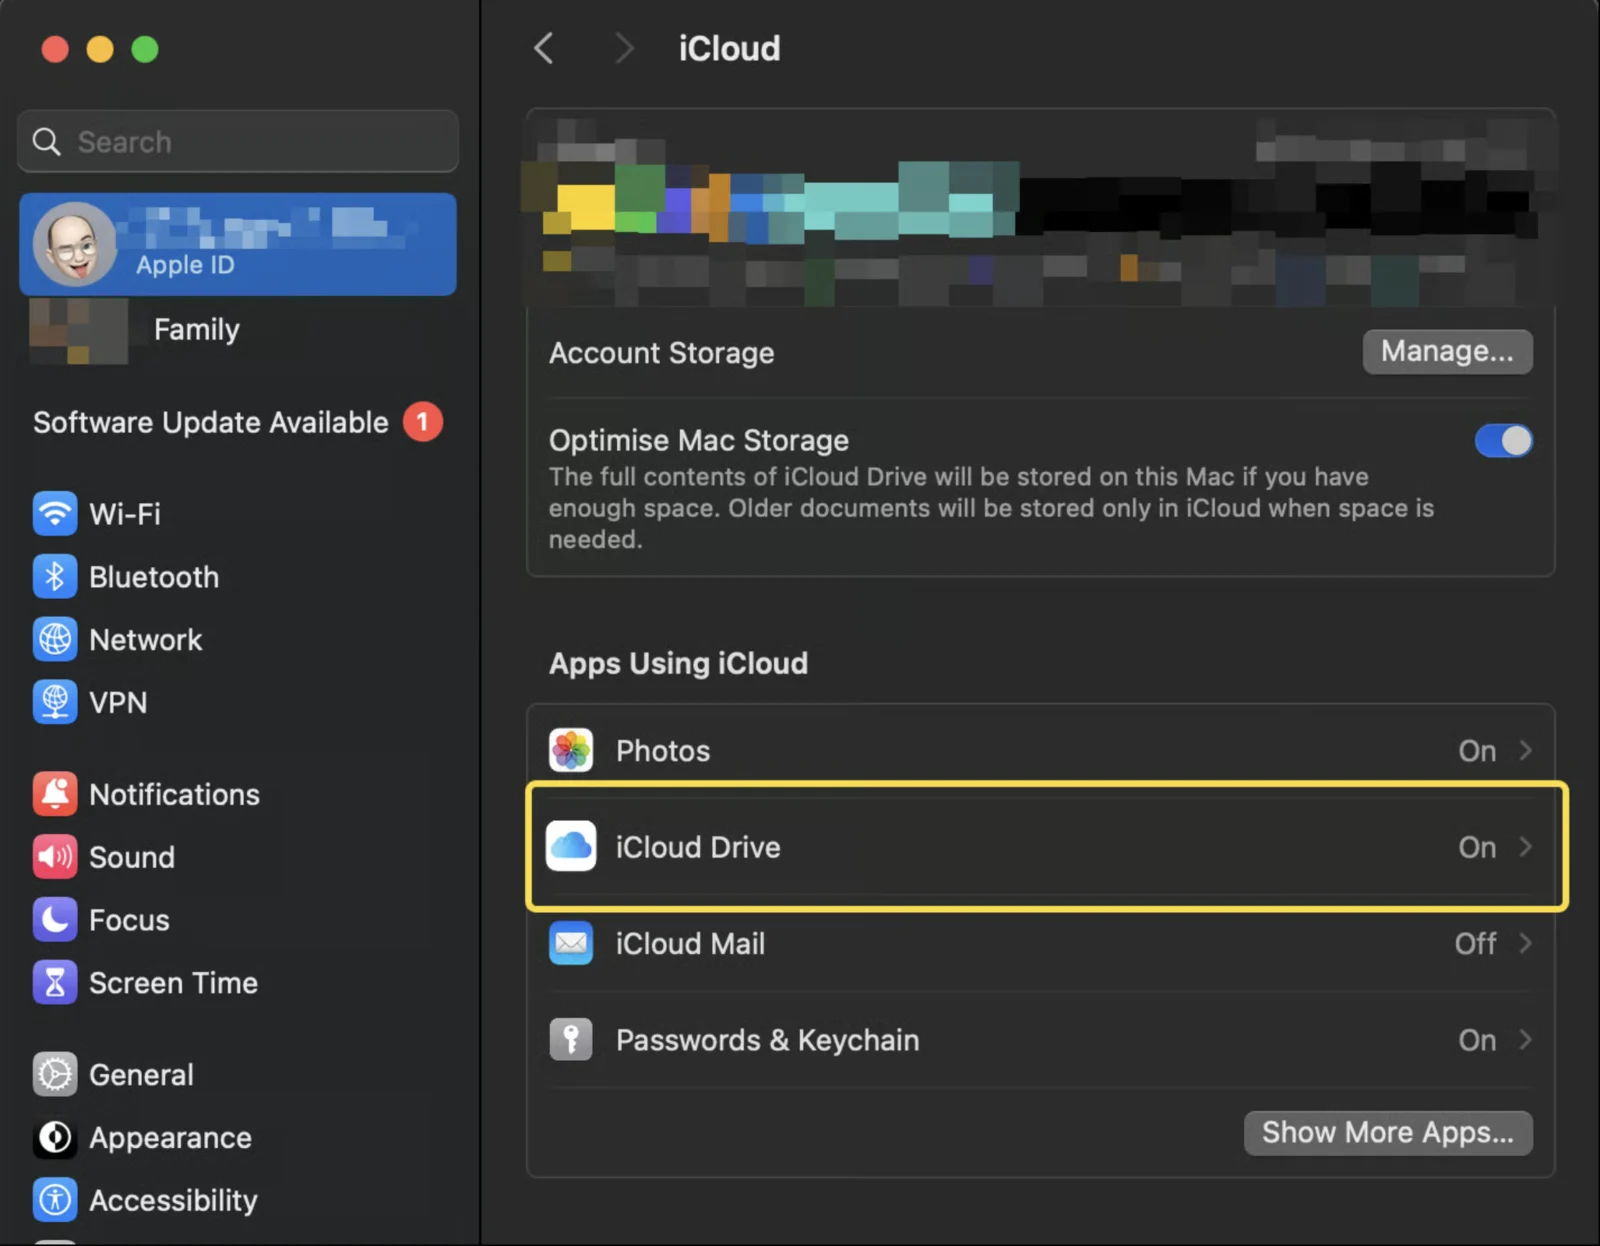Click the Apple ID memoji avatar
1600x1246 pixels.
pos(75,244)
